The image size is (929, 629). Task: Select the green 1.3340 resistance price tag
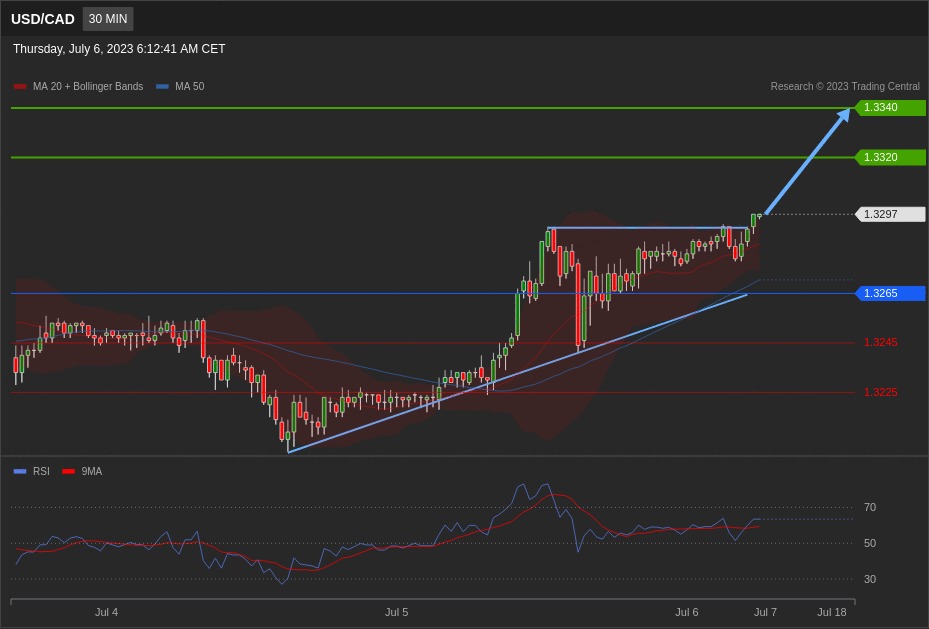pos(890,108)
